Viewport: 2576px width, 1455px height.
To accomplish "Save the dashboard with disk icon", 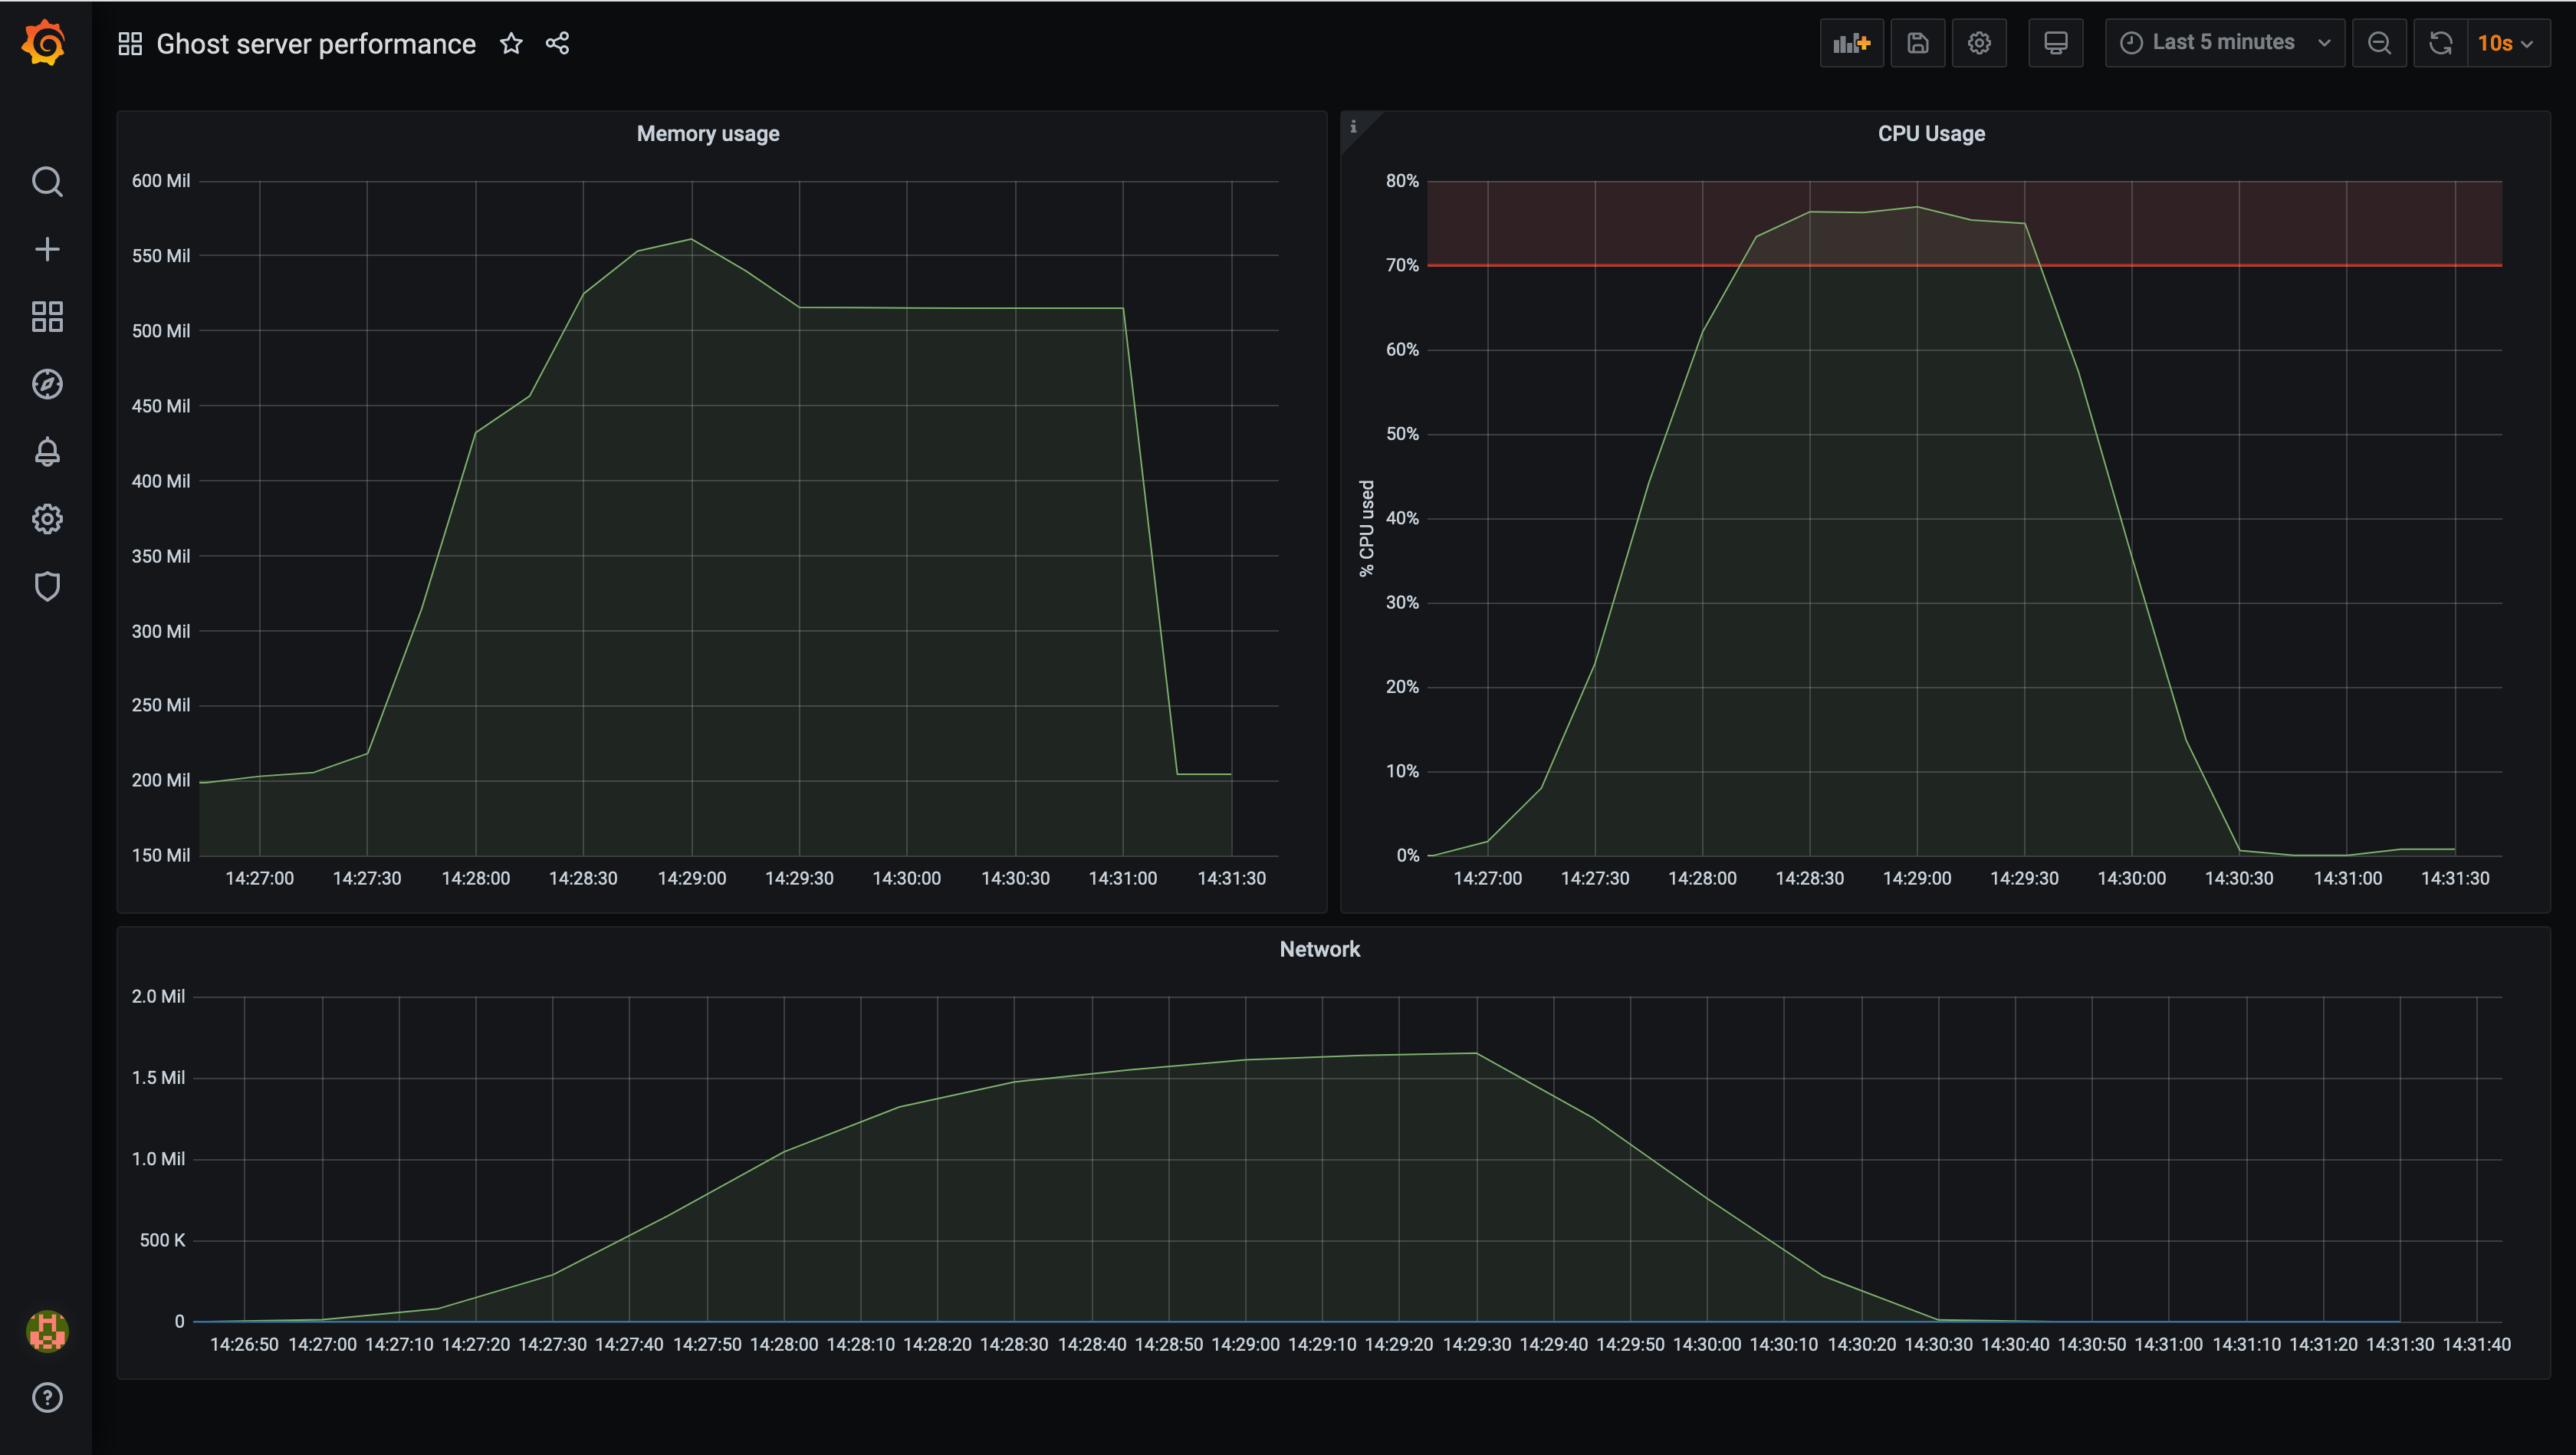I will tap(1918, 43).
